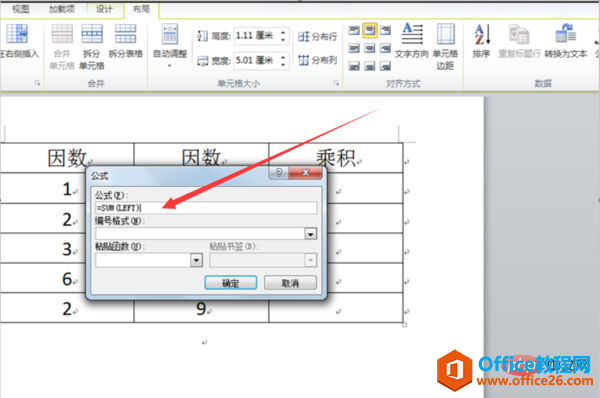Click row height icon beside 高度
The width and height of the screenshot is (600, 398).
202,36
